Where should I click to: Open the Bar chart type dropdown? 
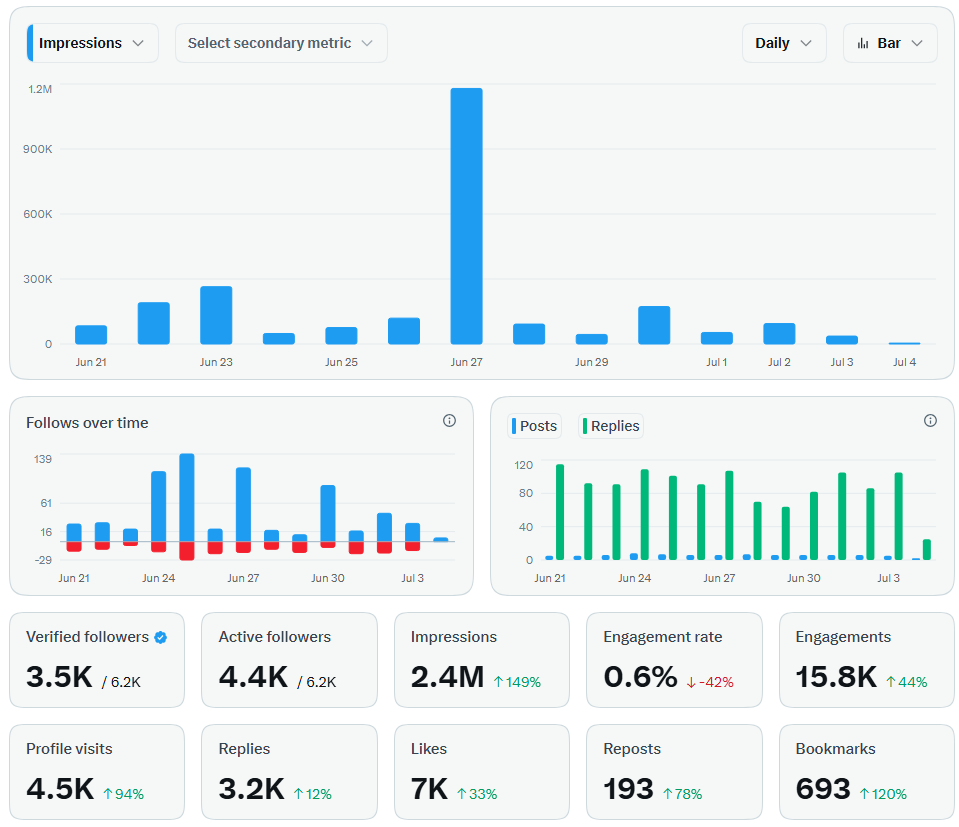coord(890,43)
